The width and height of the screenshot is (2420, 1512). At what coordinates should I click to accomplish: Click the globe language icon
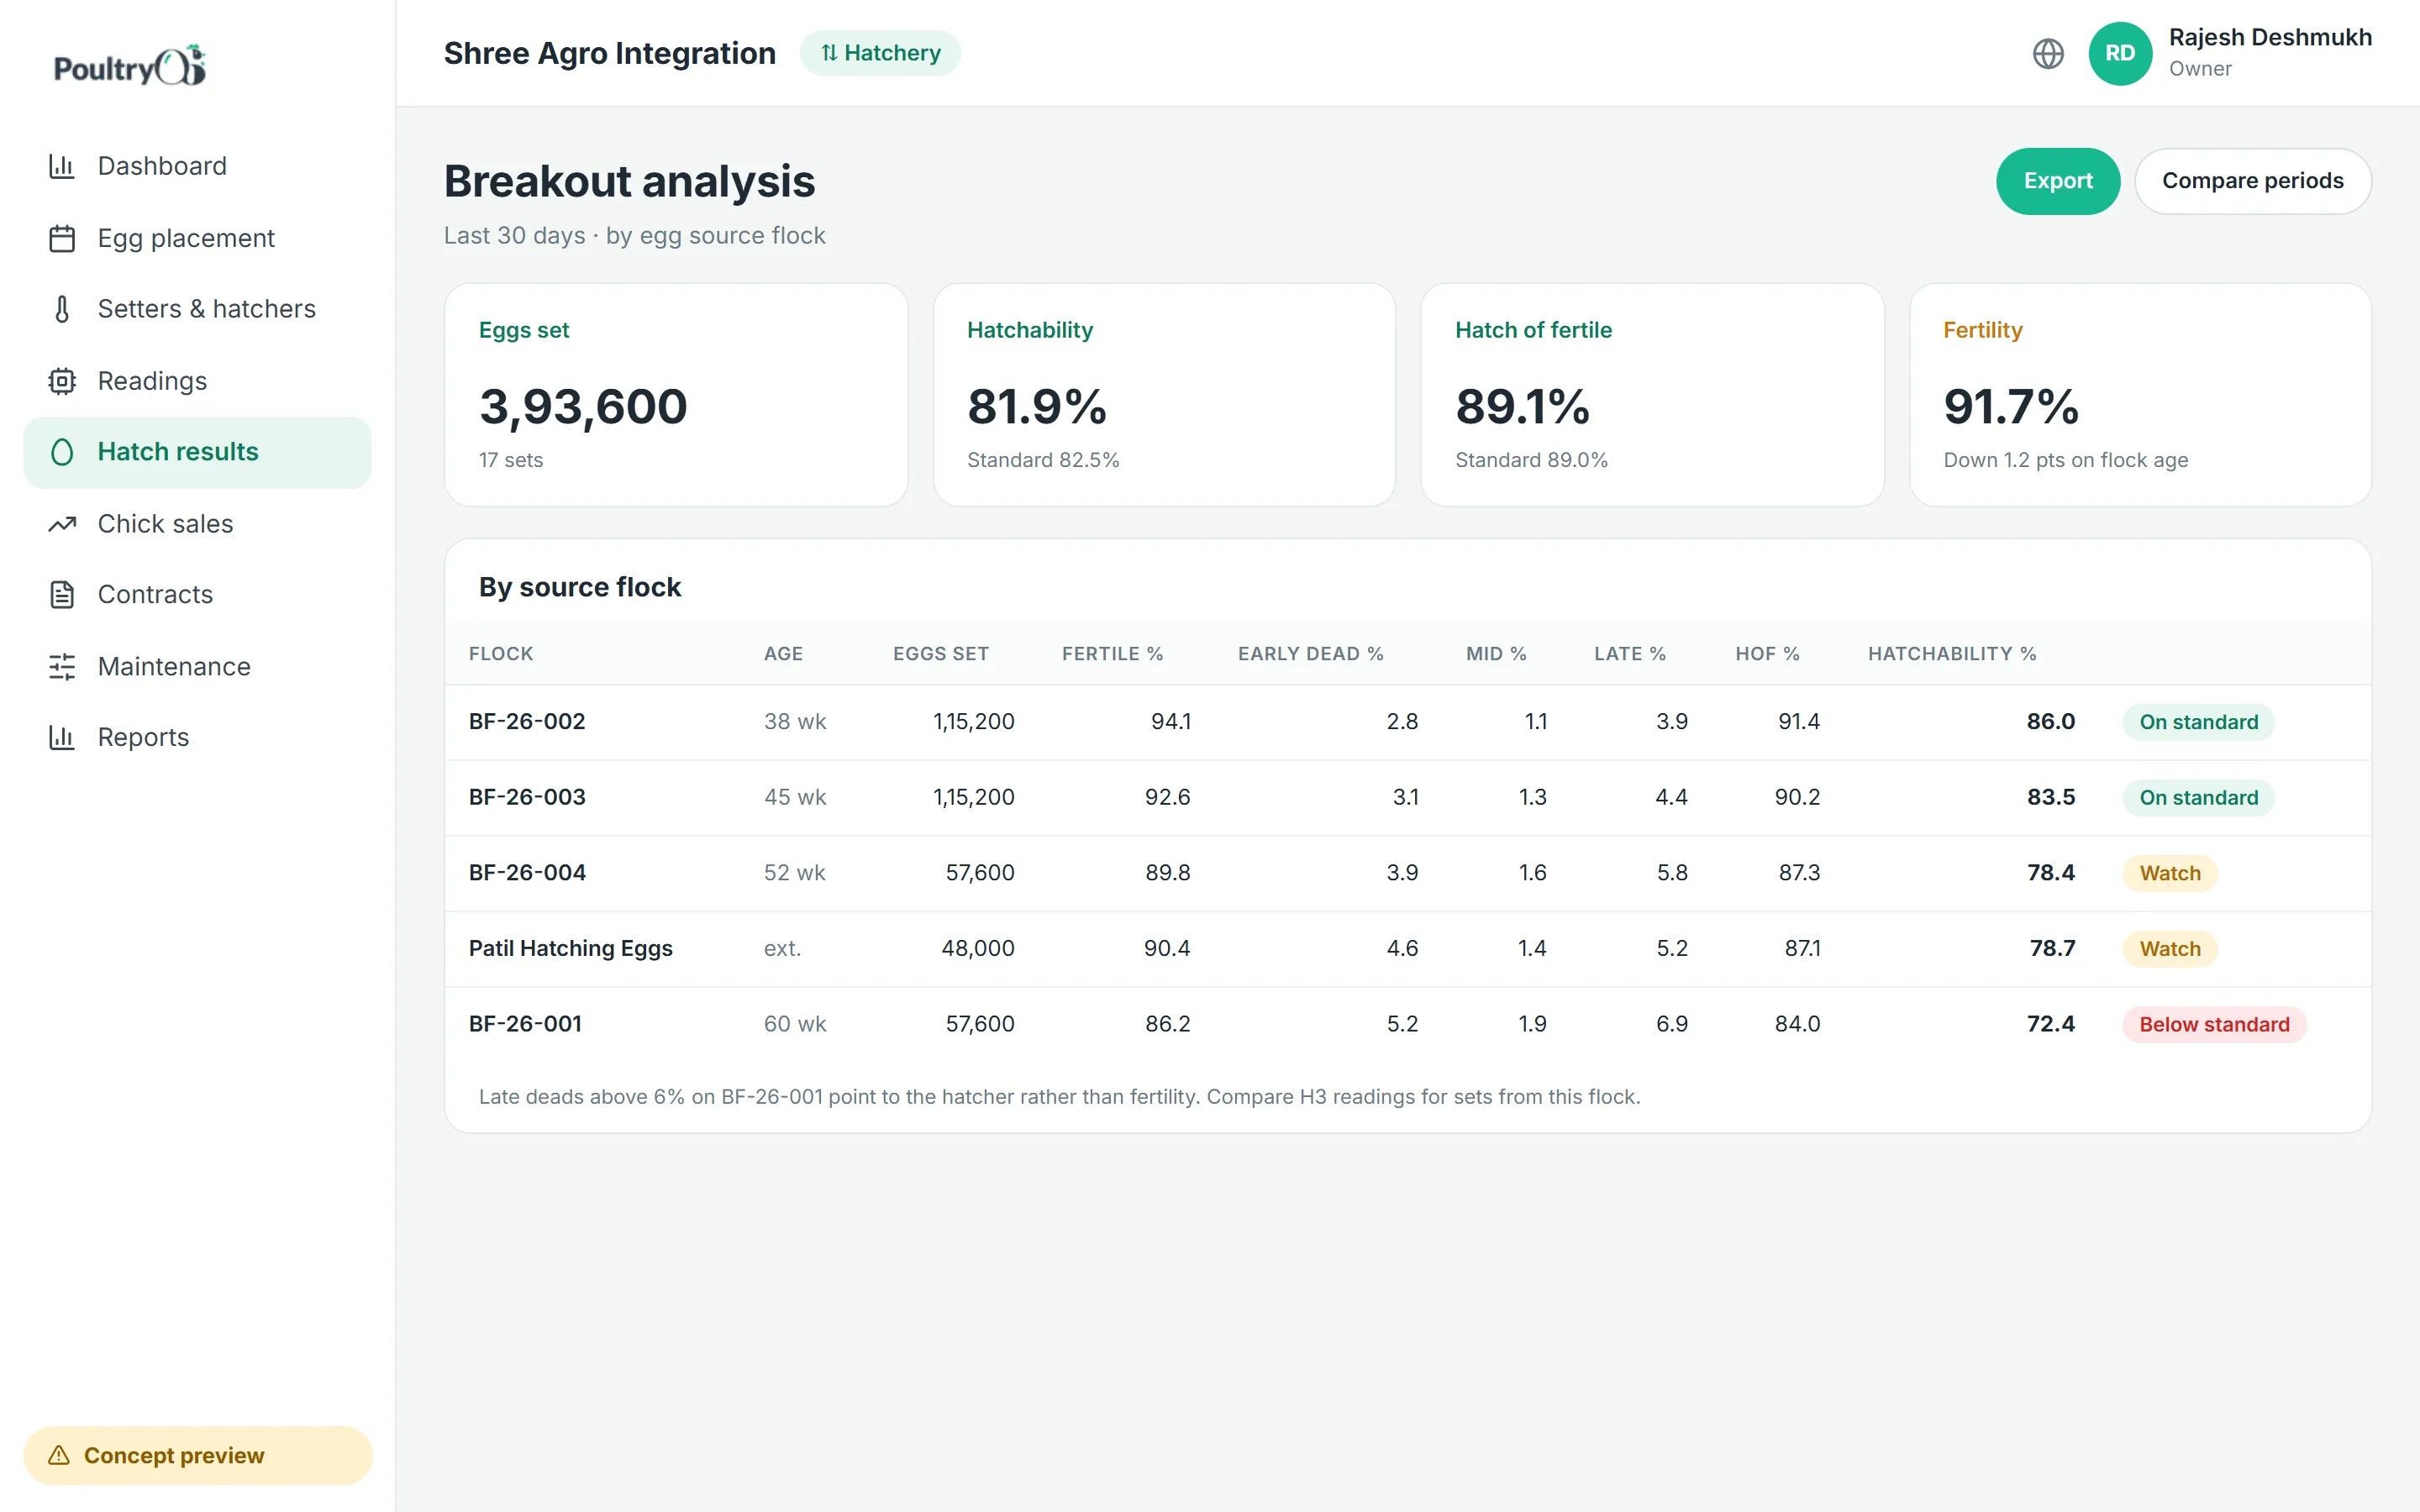[x=2048, y=53]
